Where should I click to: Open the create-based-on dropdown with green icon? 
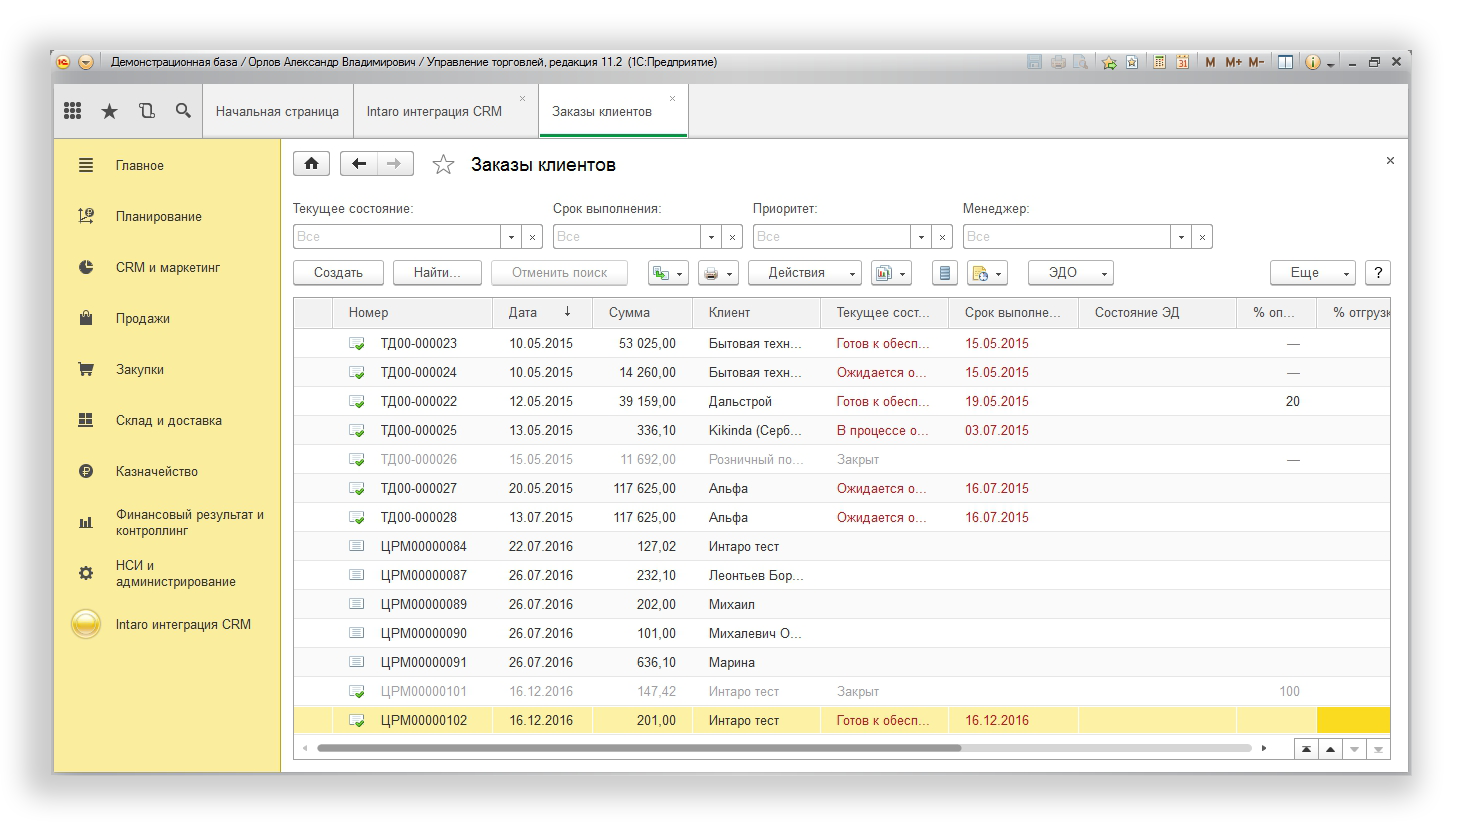pos(668,273)
